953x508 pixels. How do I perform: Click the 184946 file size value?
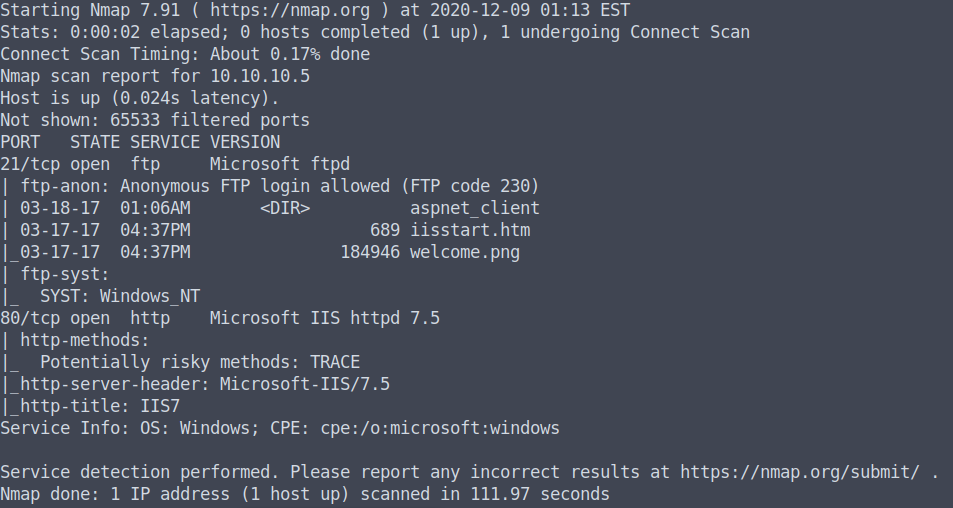369,252
